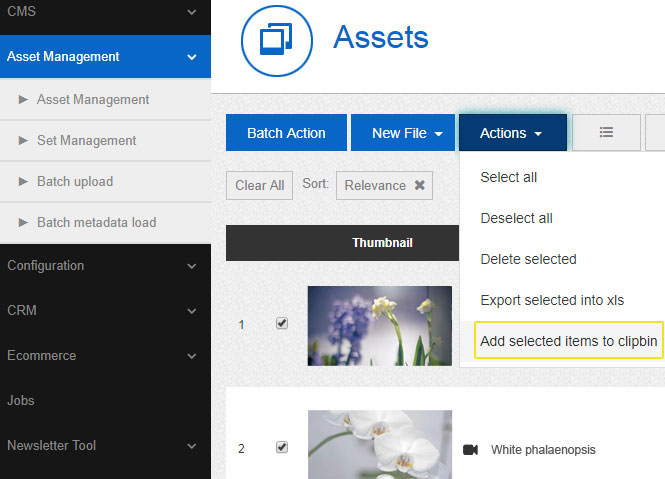Uncheck the checkbox for asset row 2
Viewport: 665px width, 479px height.
click(281, 448)
